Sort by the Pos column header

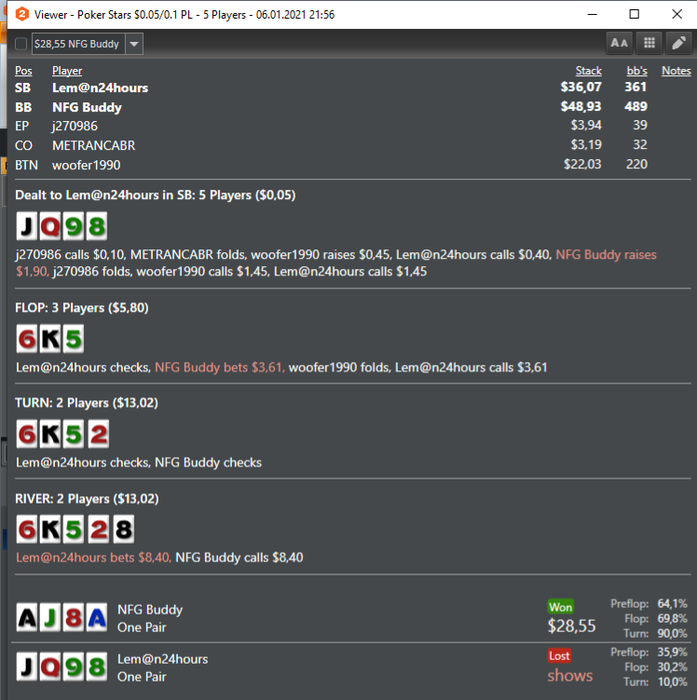point(24,71)
